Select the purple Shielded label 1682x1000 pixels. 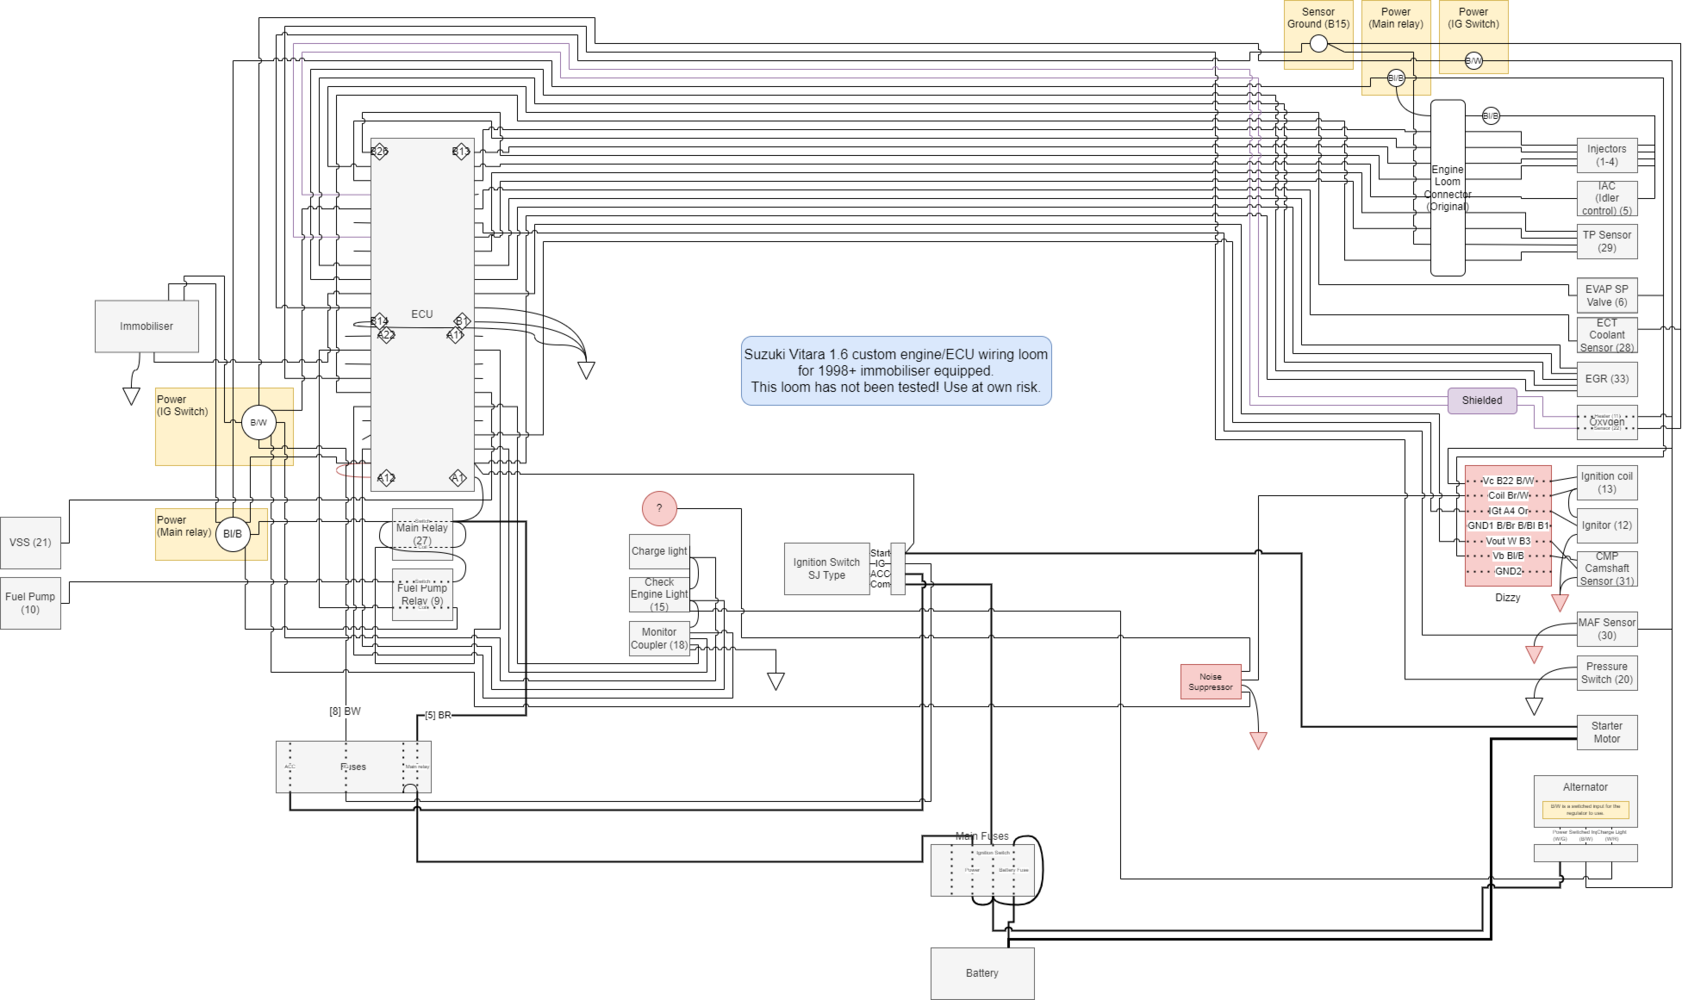pos(1482,400)
